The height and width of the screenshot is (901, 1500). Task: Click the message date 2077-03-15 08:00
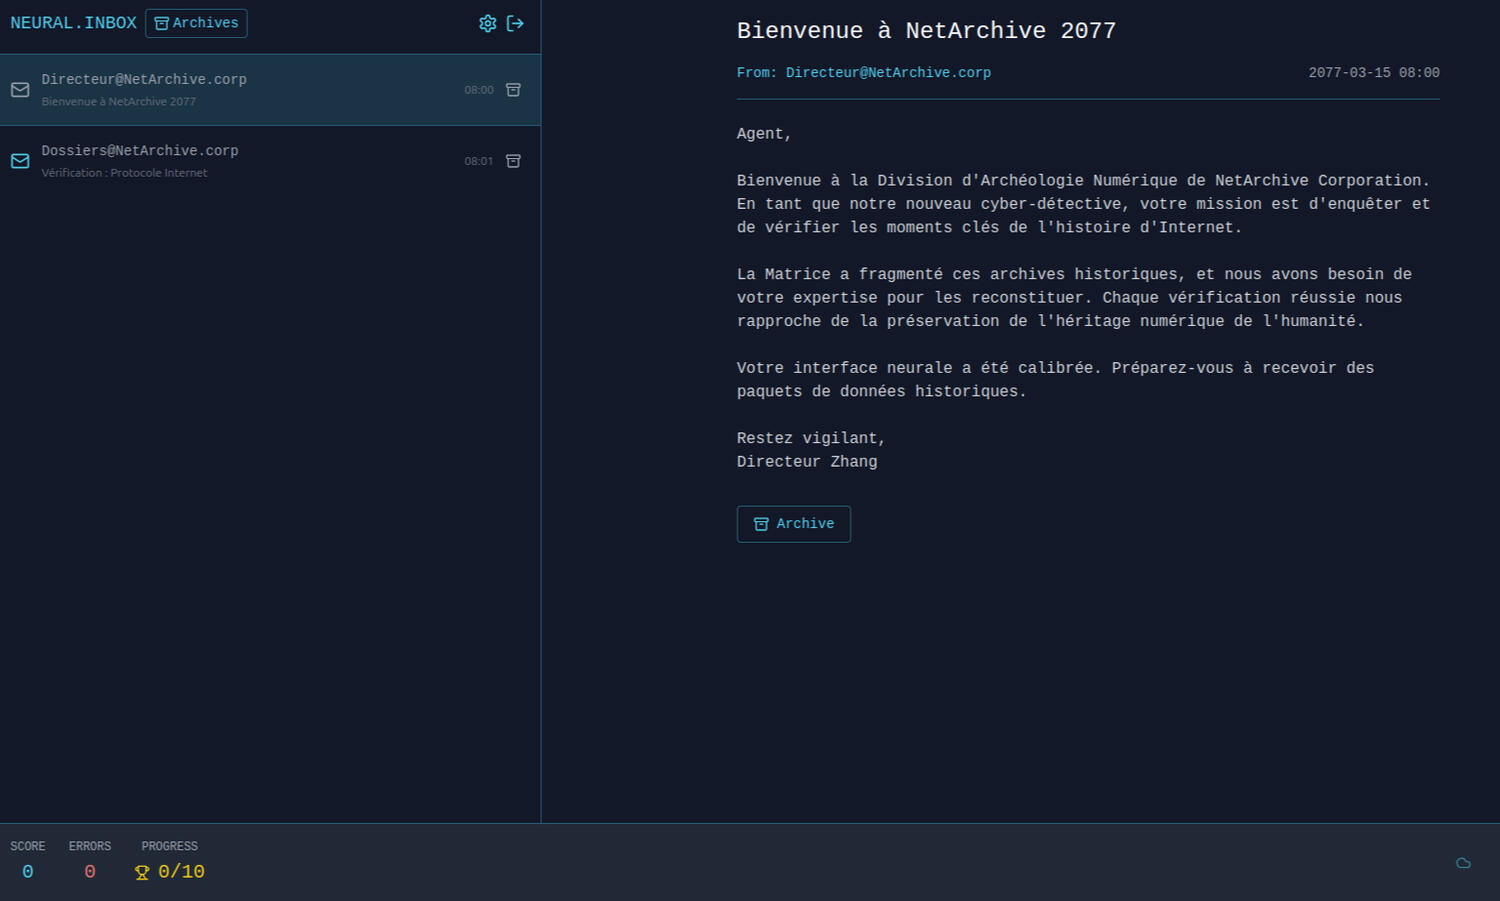(x=1373, y=73)
